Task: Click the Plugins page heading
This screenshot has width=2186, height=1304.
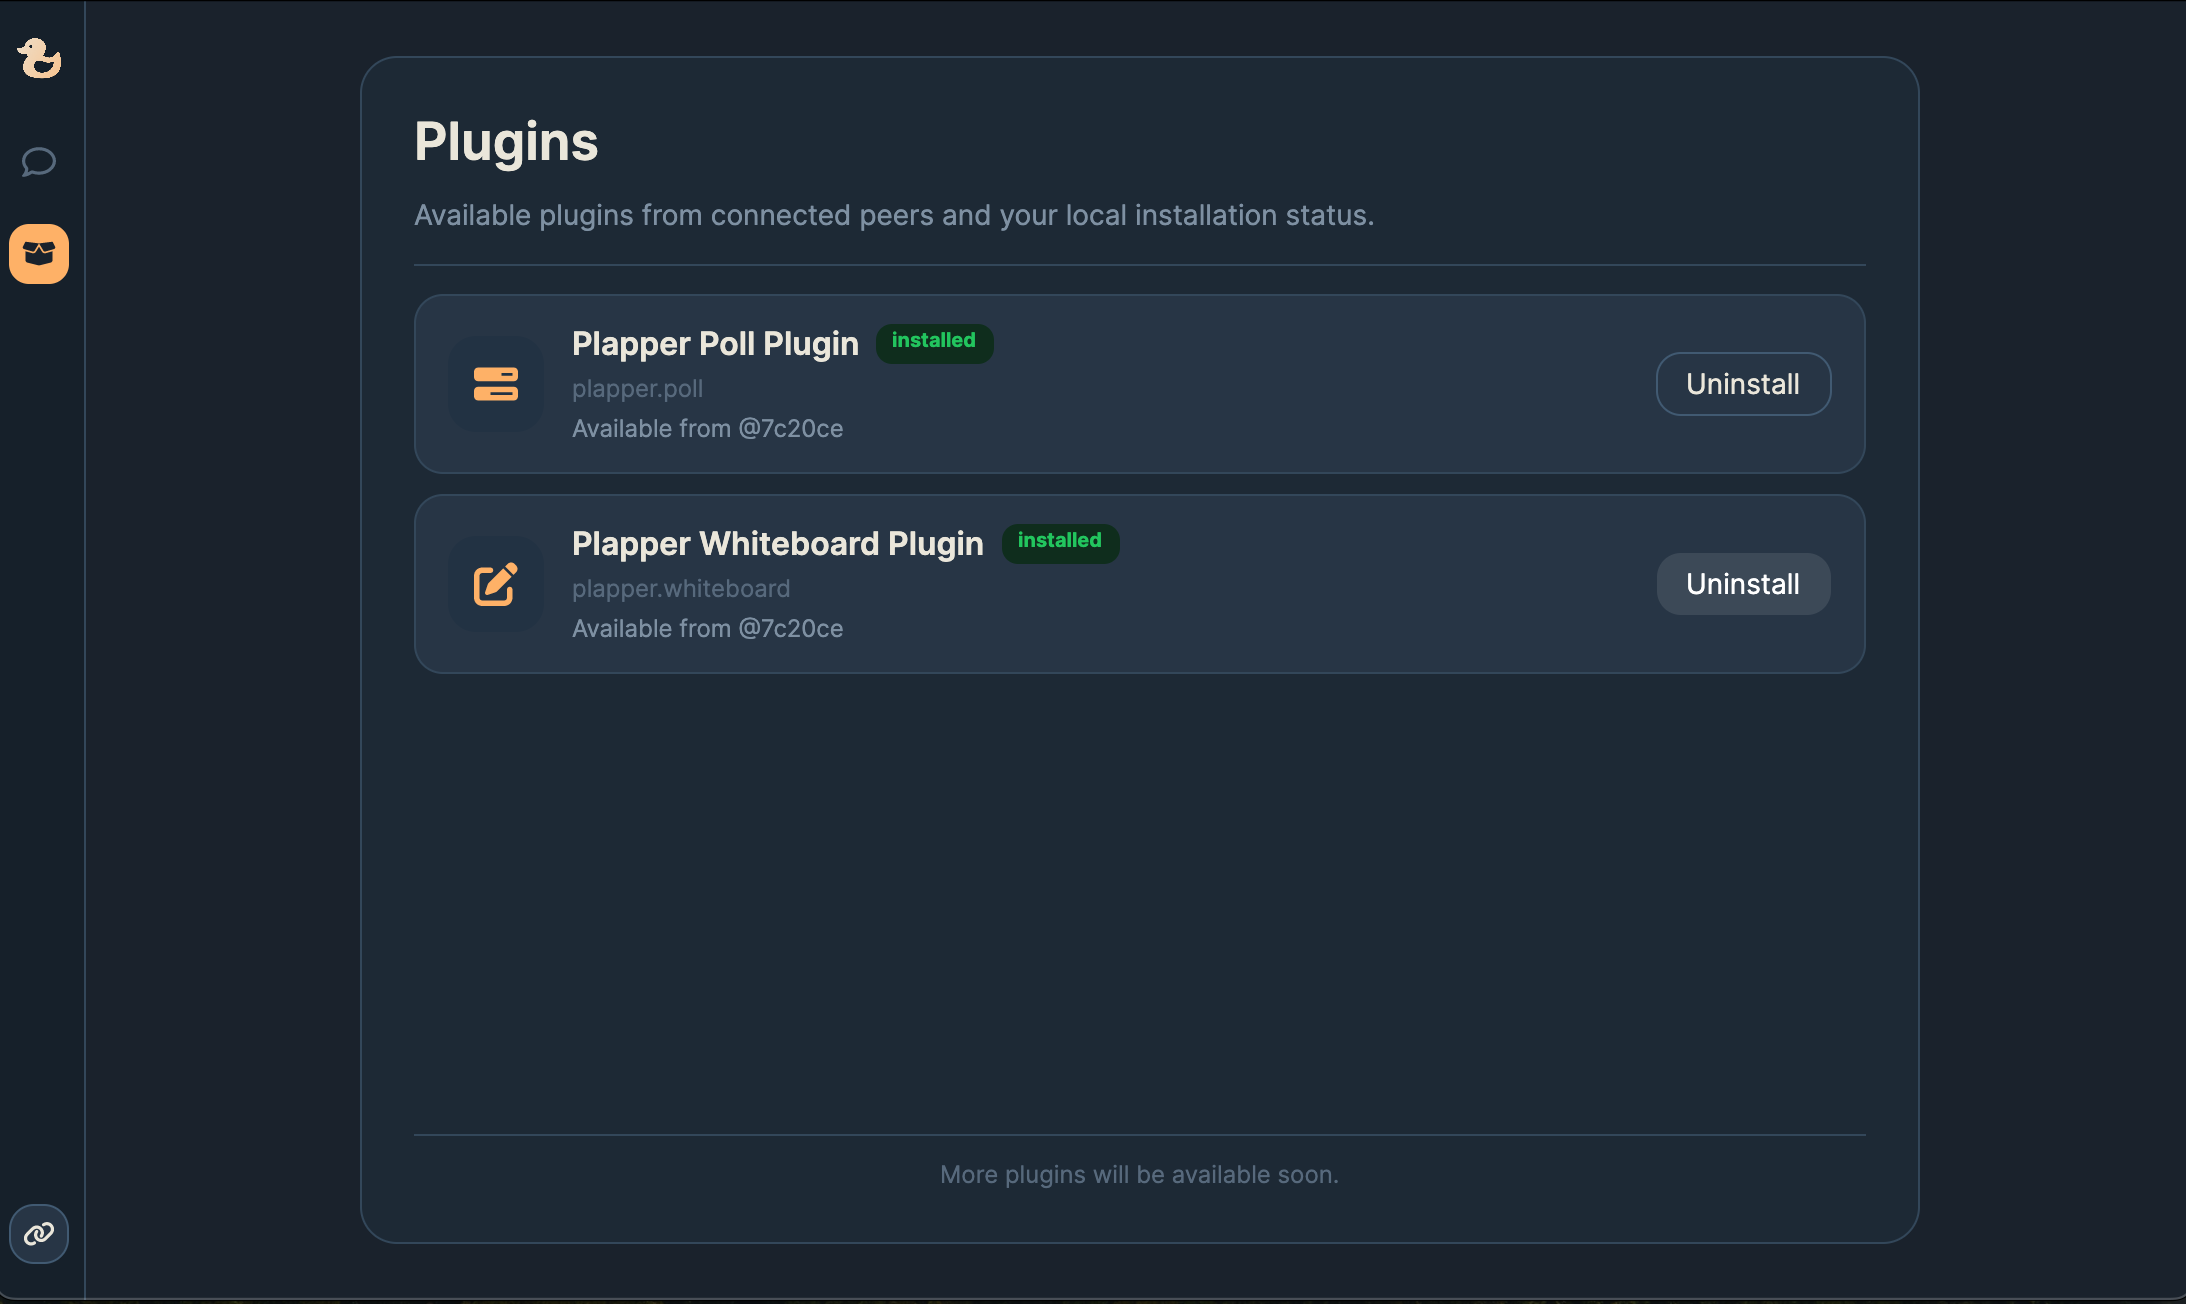Action: coord(506,140)
